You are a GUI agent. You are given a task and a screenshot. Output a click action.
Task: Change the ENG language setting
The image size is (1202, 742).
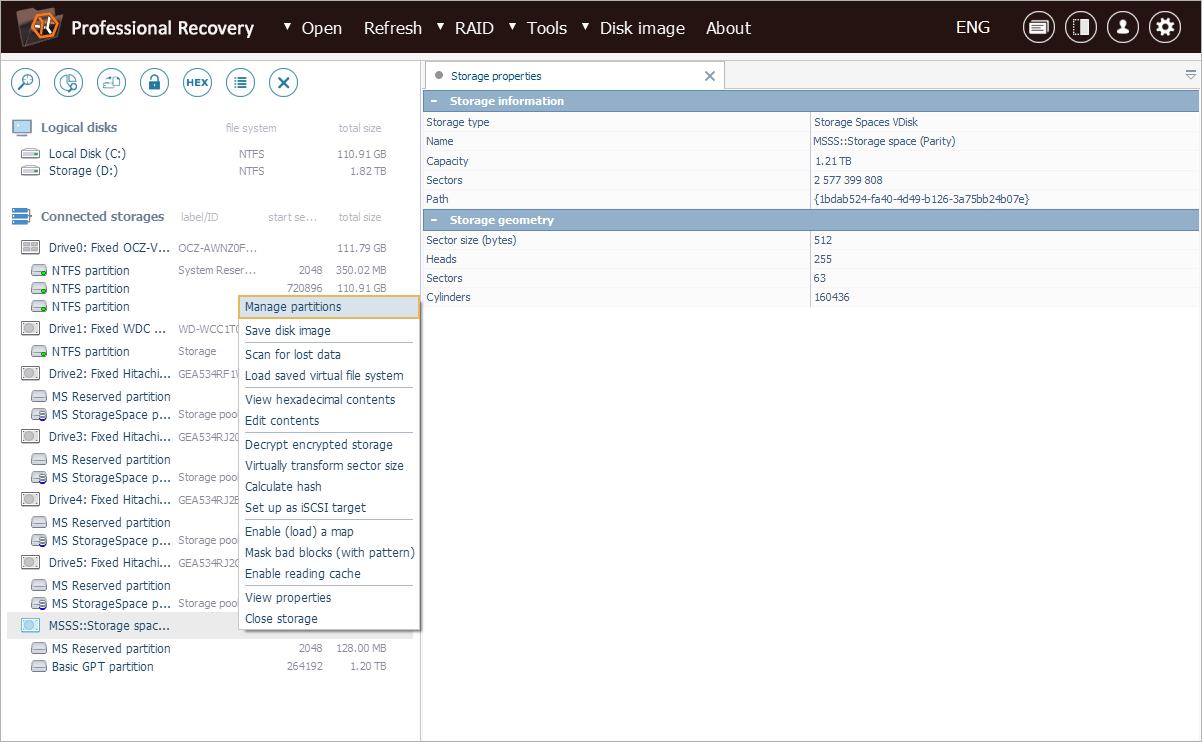[x=973, y=27]
